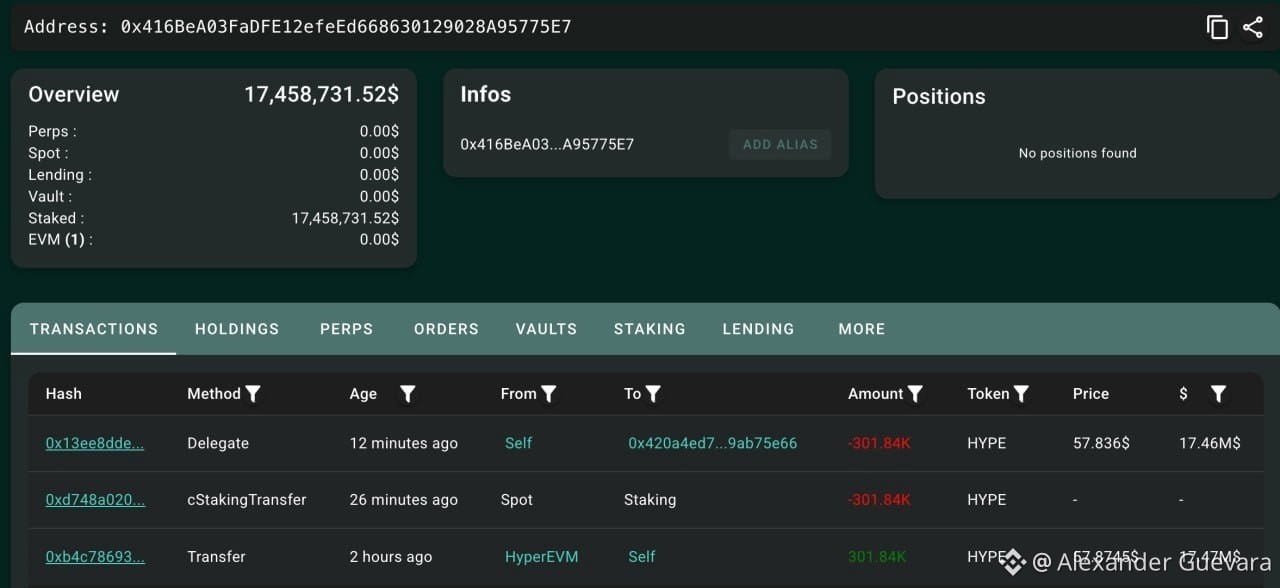Click the full address at the top
The width and height of the screenshot is (1280, 588).
pos(346,27)
